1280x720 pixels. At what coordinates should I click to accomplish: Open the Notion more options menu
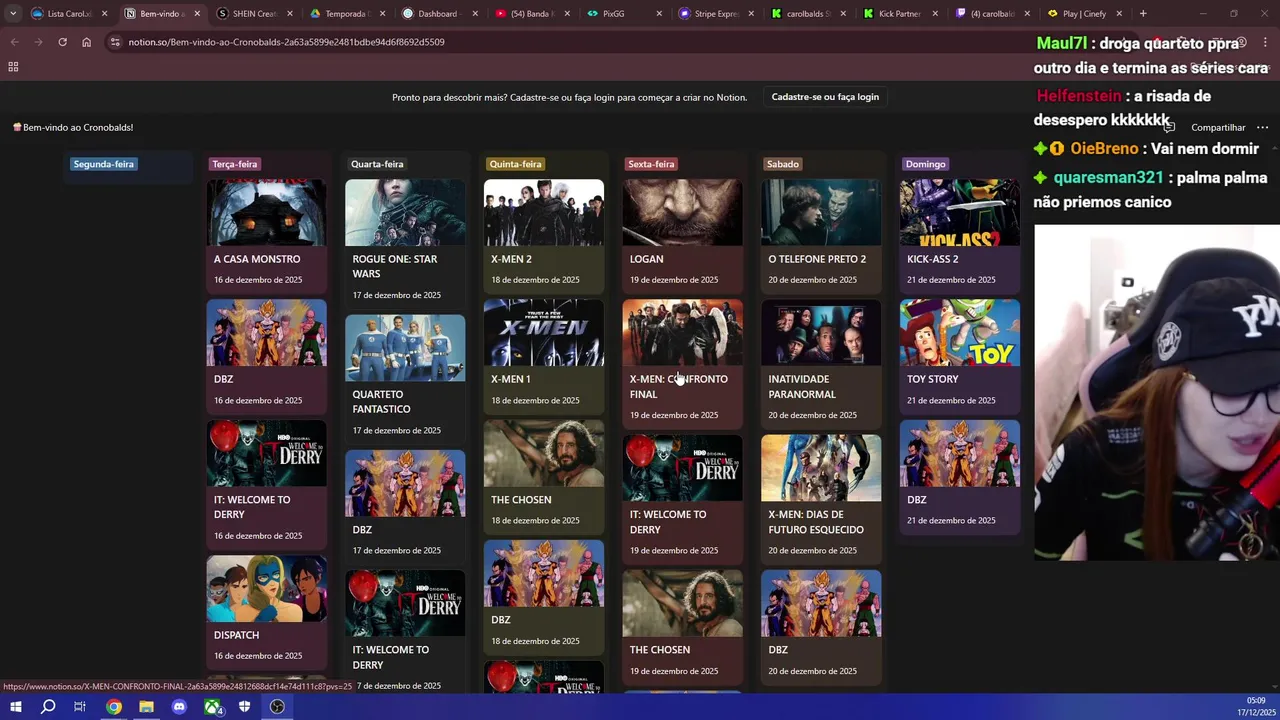[x=1262, y=127]
